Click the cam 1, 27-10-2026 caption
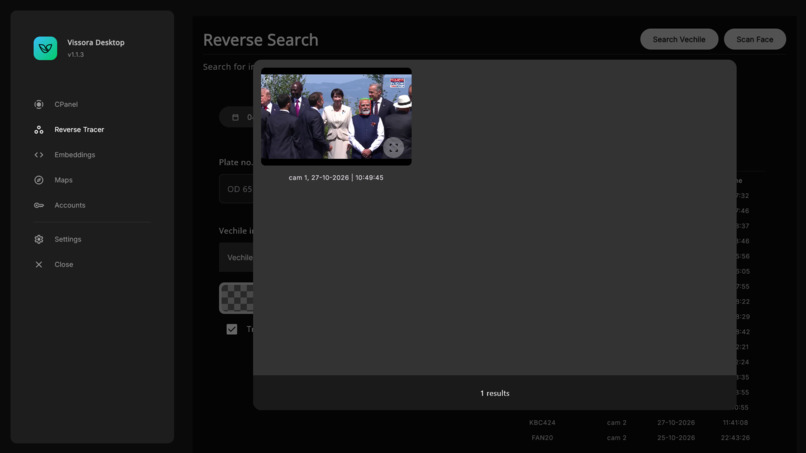 (x=336, y=177)
